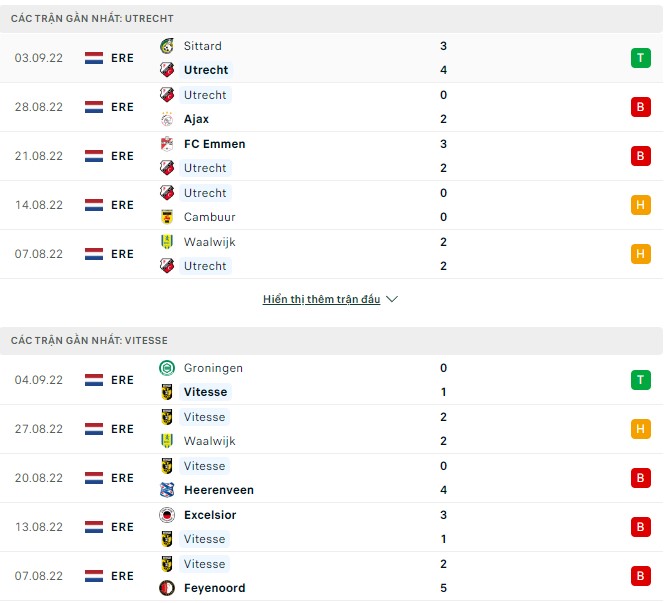Click red B badge for Utrecht-Ajax match
Screen dimensions: 672x603
click(x=640, y=107)
